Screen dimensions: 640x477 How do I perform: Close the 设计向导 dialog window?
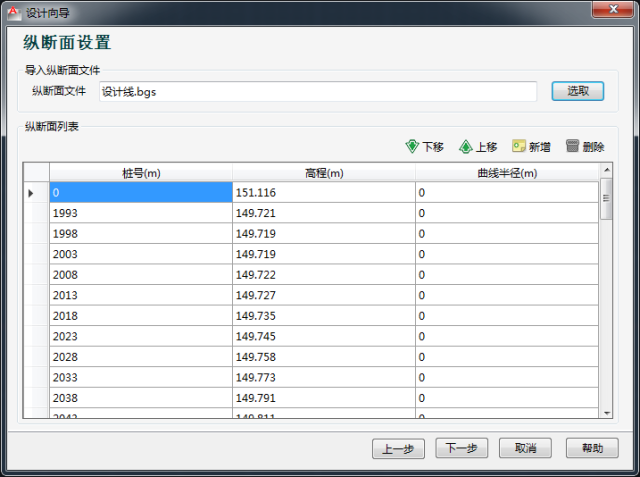coord(612,11)
